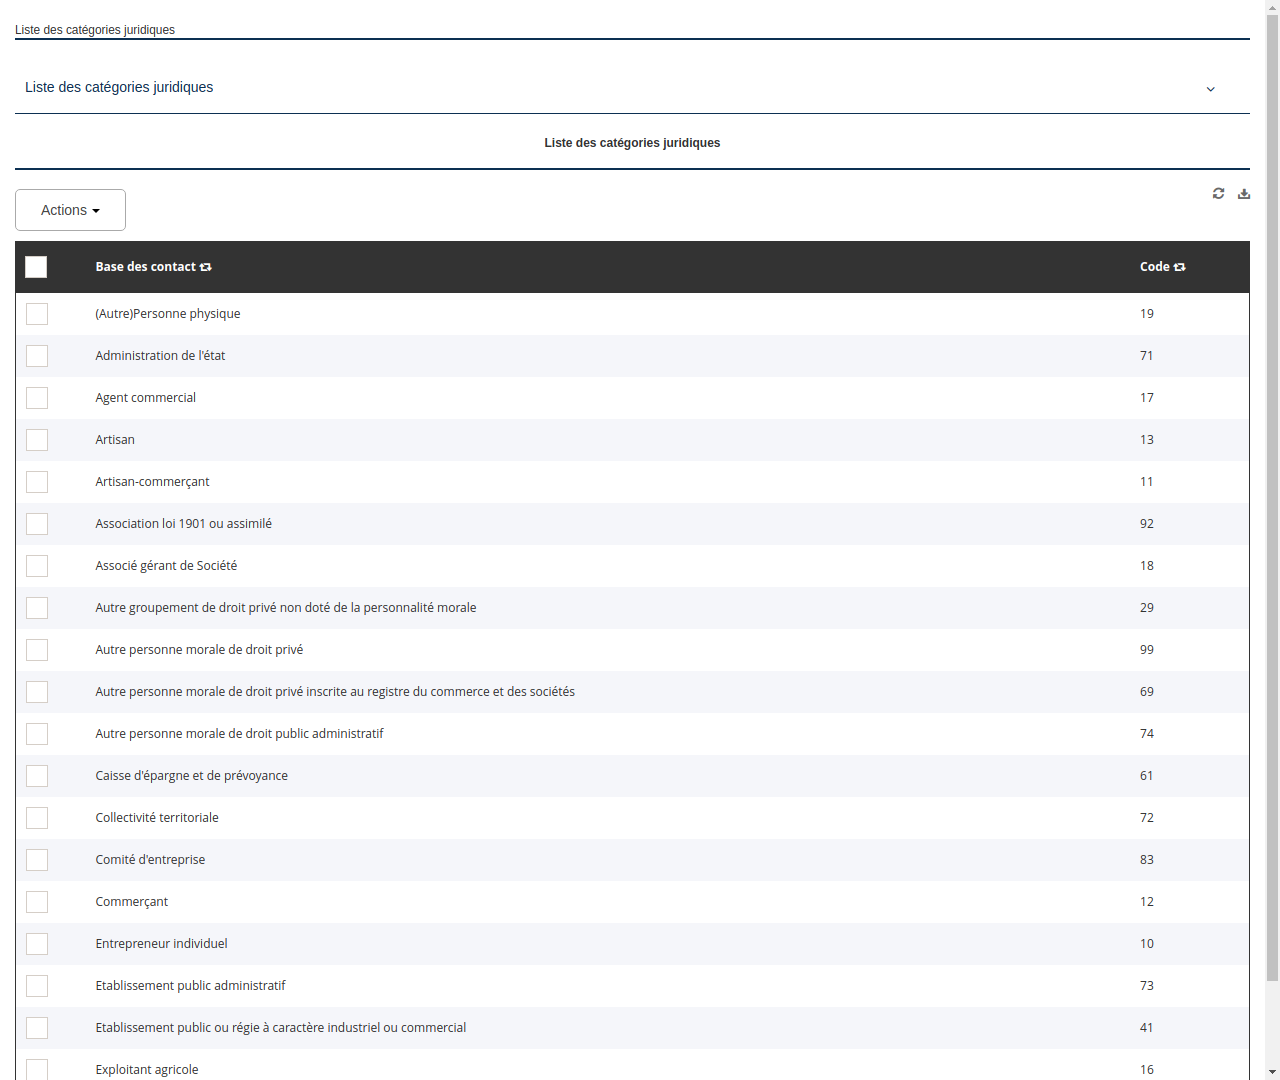Select the Base des contact column header
1280x1080 pixels.
(x=145, y=267)
